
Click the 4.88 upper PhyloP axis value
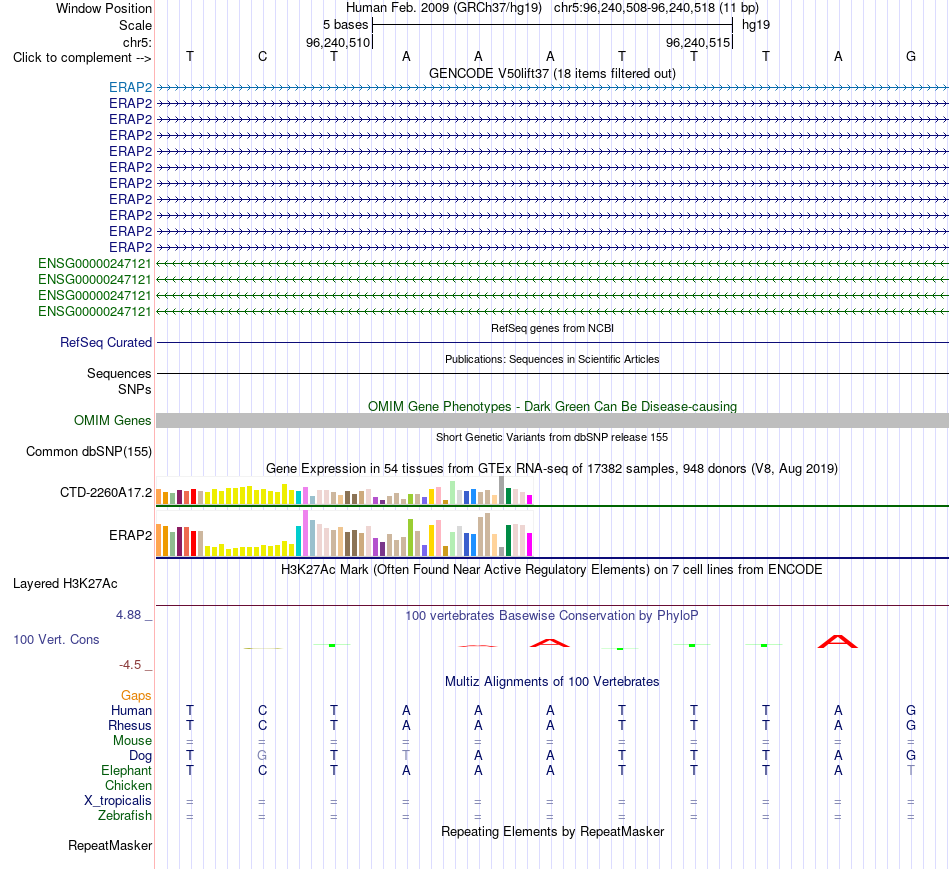128,614
